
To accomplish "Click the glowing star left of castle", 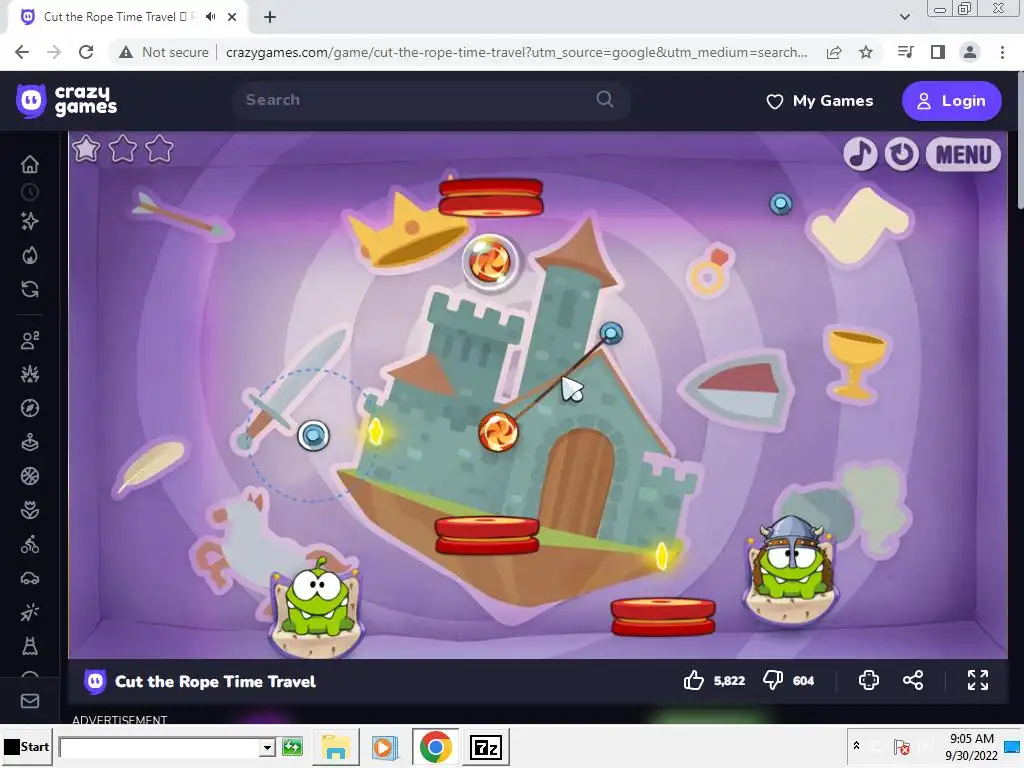I will pyautogui.click(x=376, y=431).
